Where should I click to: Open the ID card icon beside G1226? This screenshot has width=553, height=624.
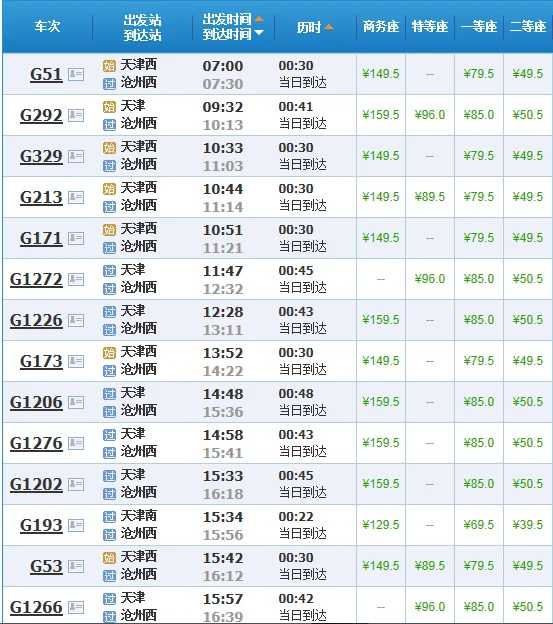tap(76, 320)
